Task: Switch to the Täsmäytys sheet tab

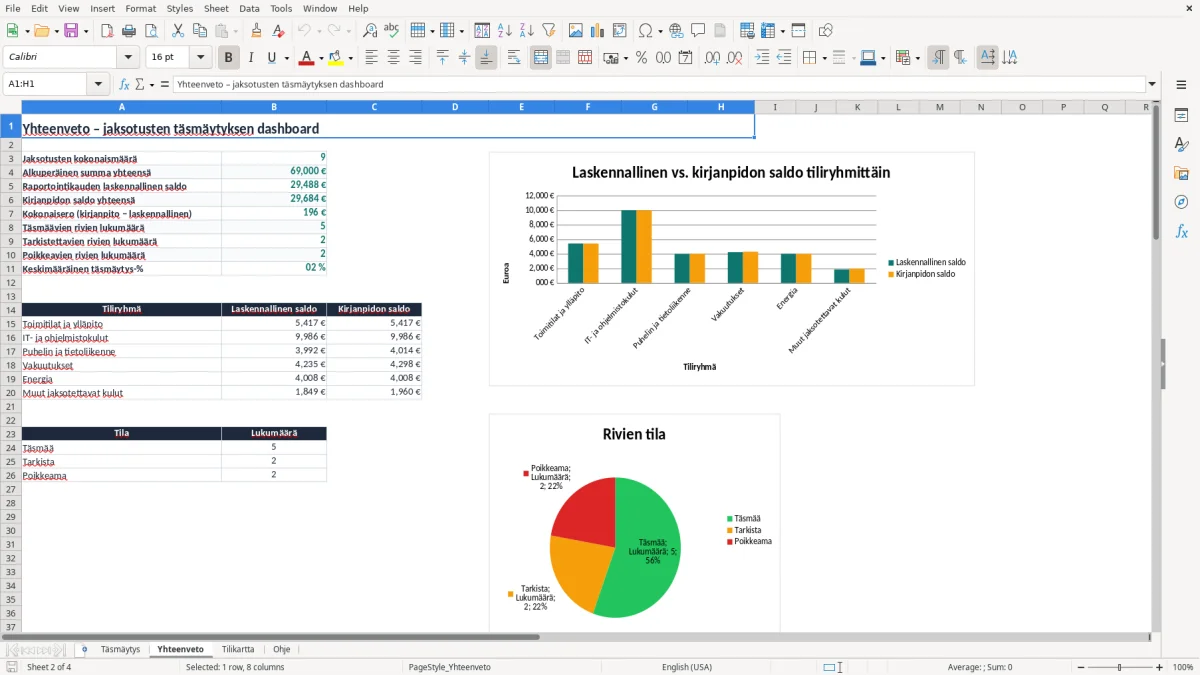Action: click(120, 649)
